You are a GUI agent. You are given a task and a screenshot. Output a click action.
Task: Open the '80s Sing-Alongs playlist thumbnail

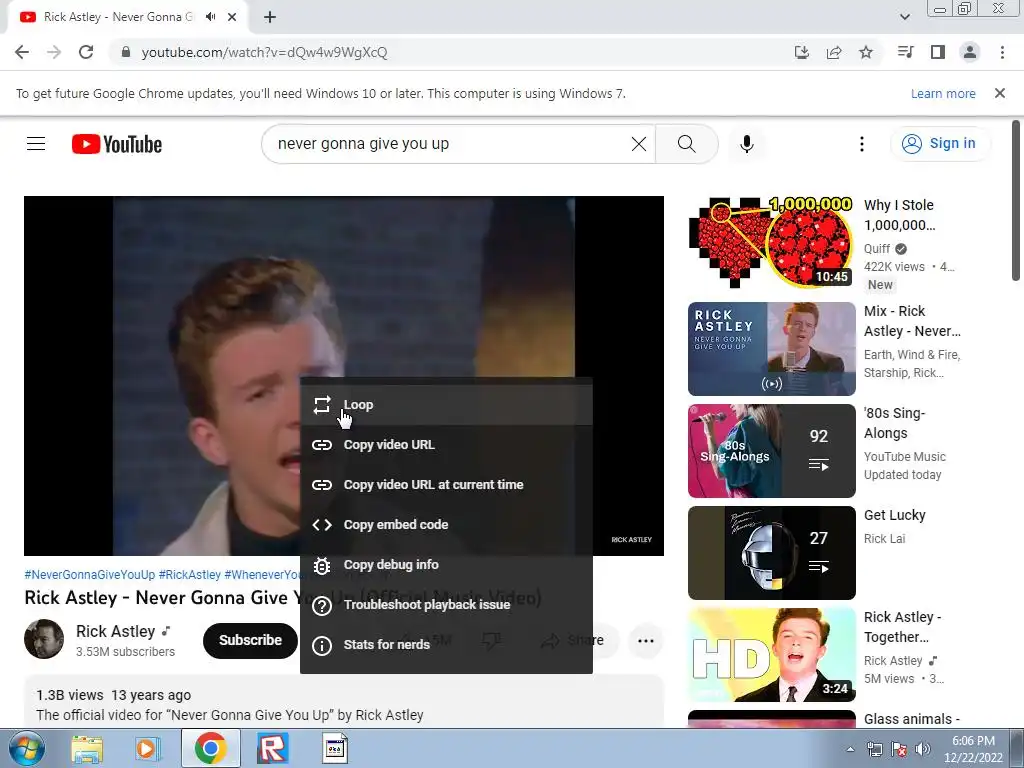(771, 451)
